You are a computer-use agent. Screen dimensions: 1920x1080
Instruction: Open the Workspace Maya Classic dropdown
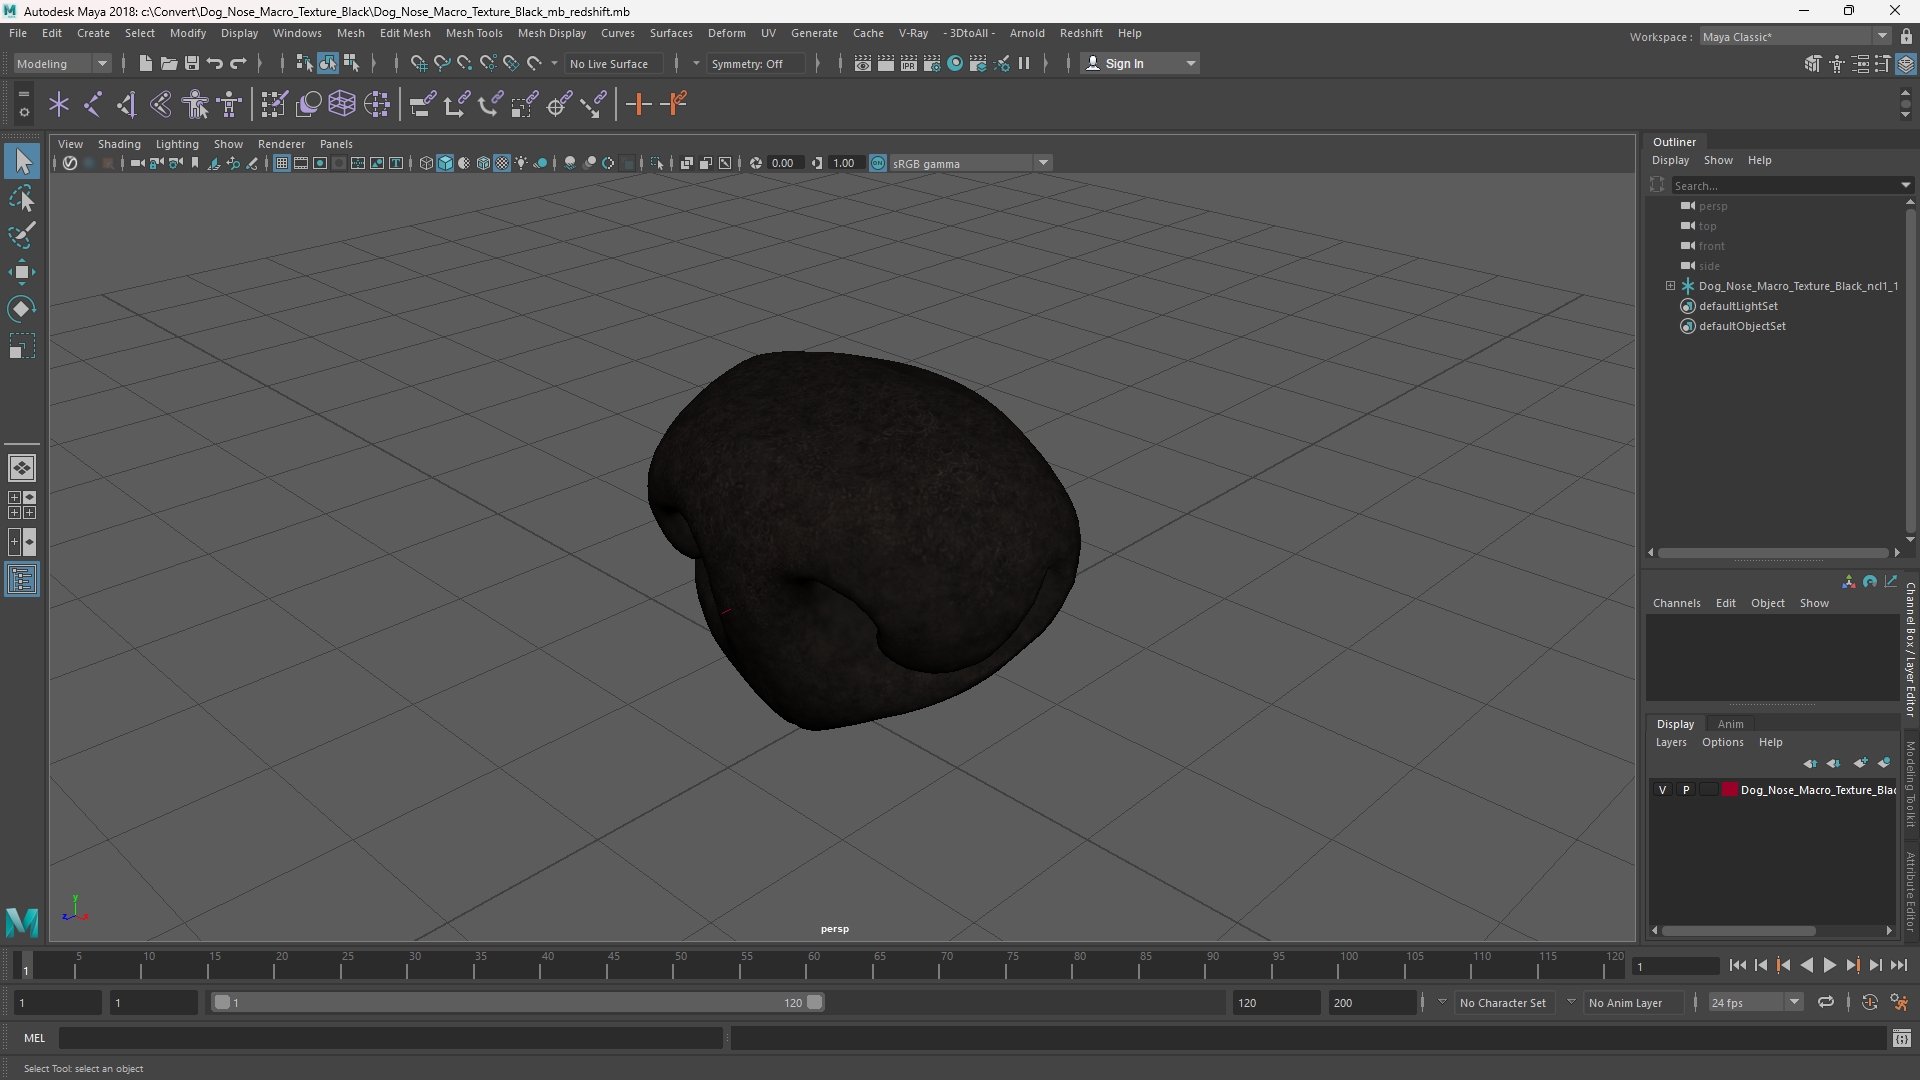pos(1795,37)
